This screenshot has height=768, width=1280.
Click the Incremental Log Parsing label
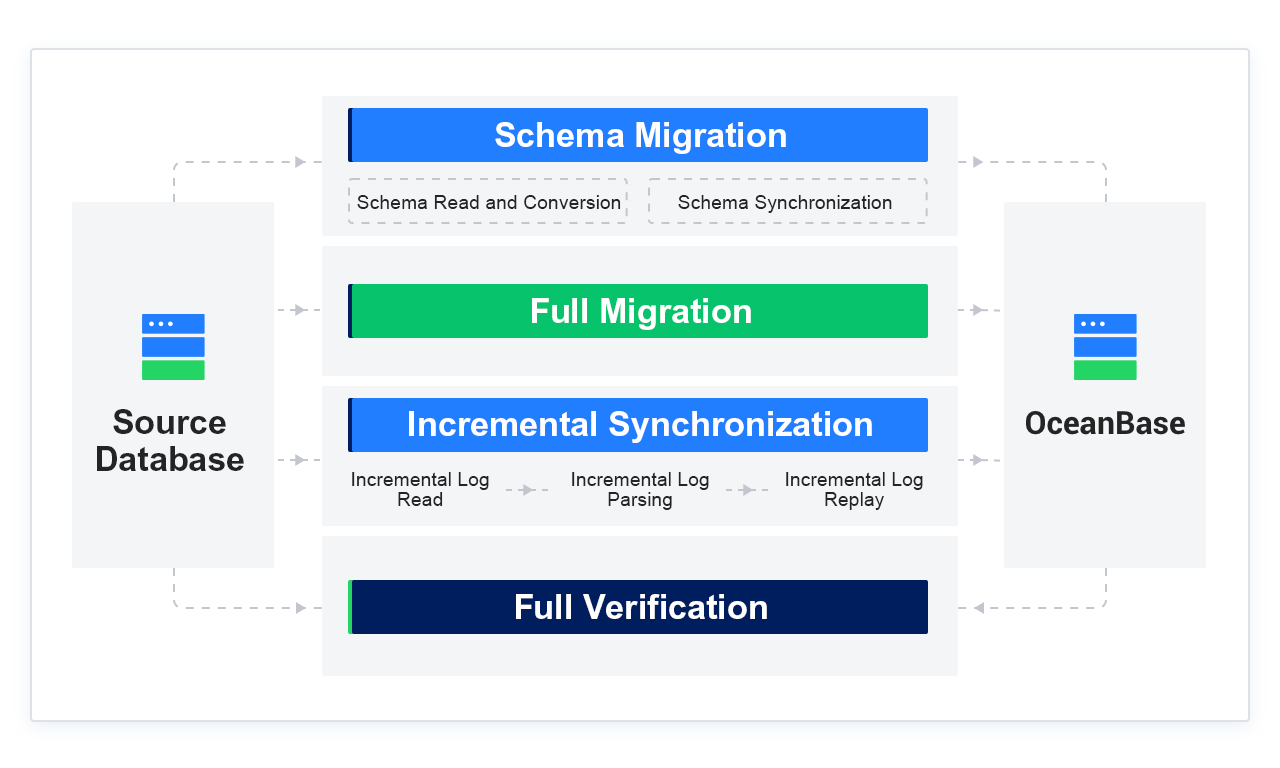click(x=640, y=490)
